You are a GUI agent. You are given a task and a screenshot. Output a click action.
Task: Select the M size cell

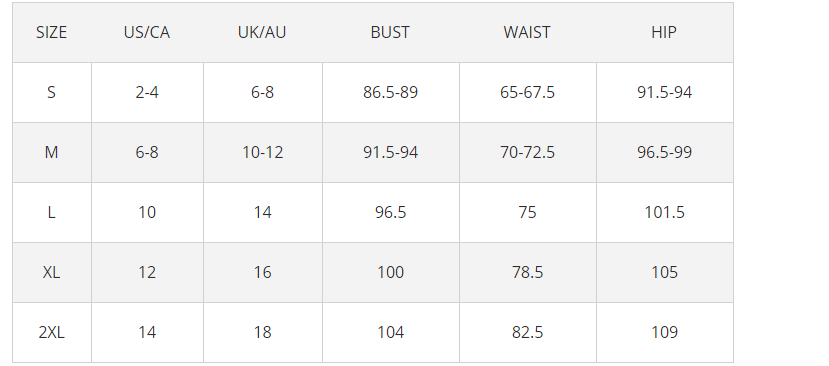point(52,153)
